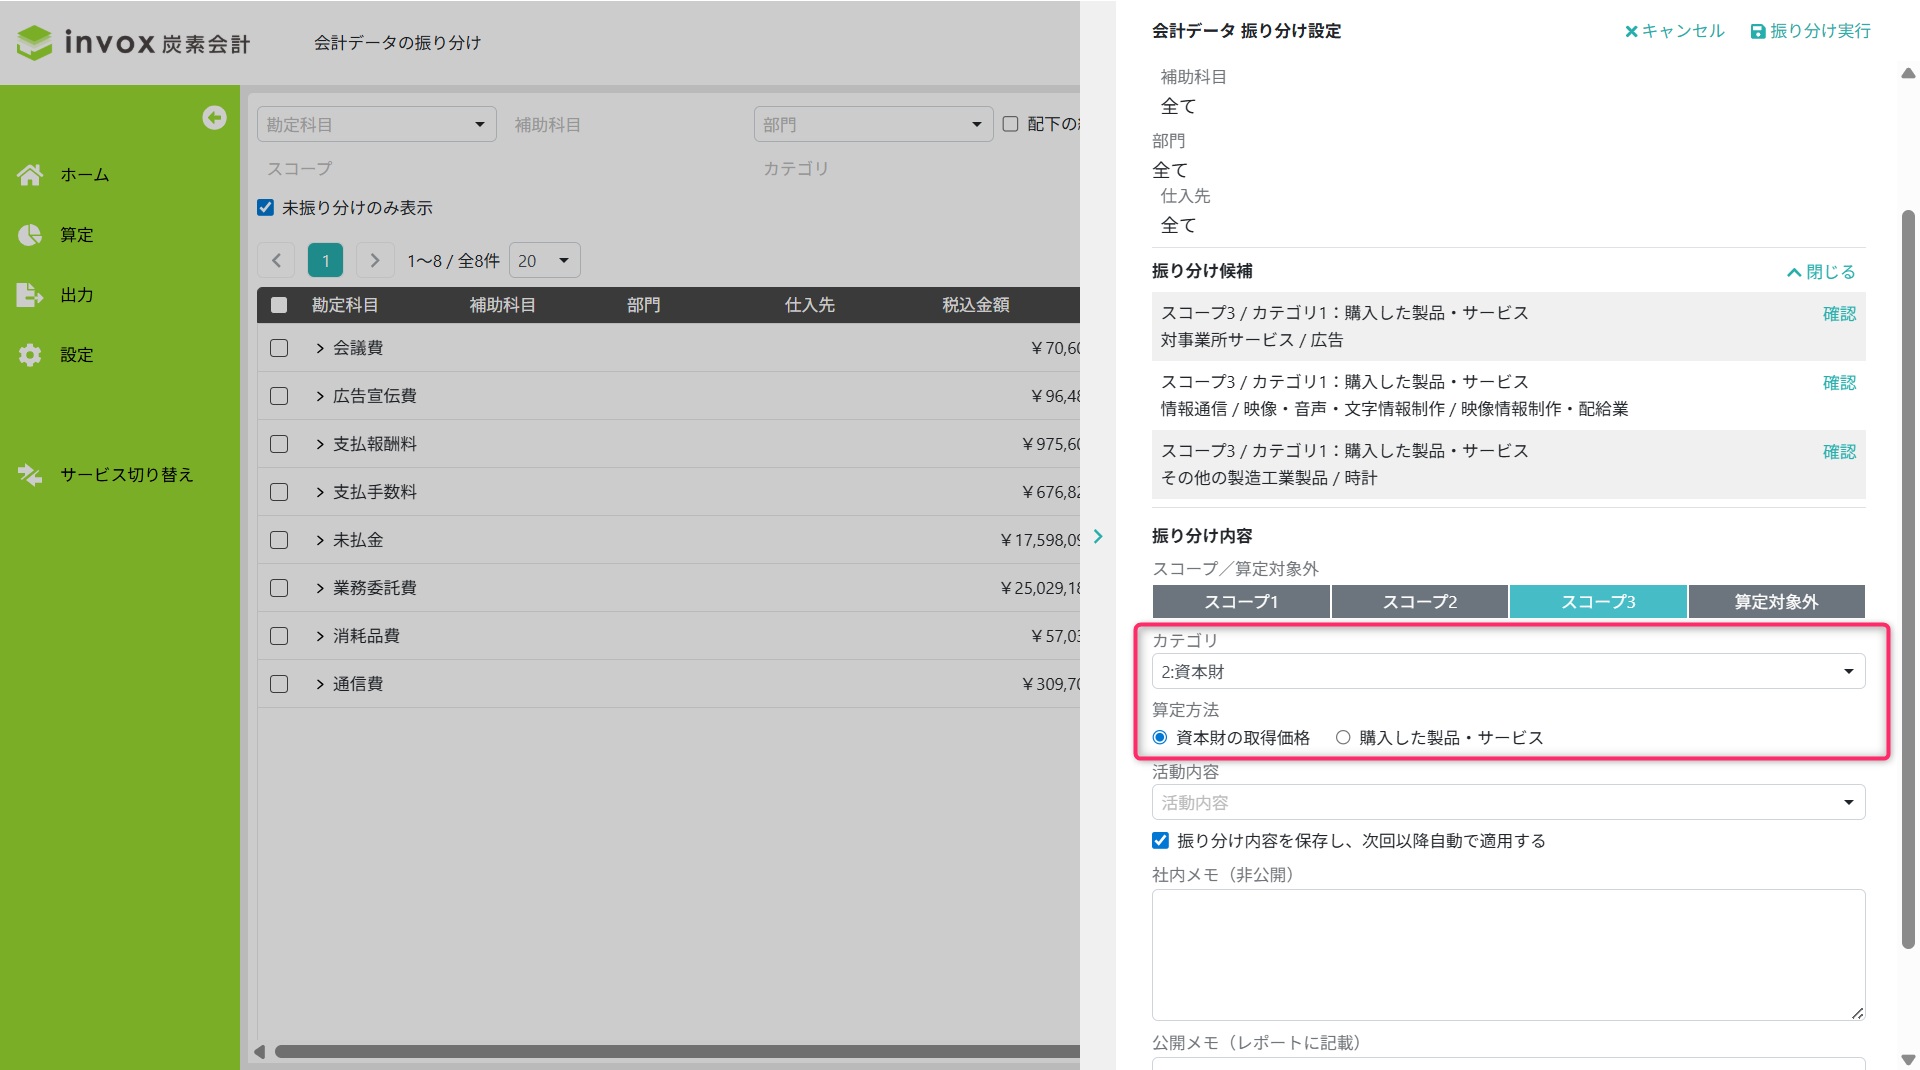Click inside the 社内メモ text area

(x=1508, y=955)
